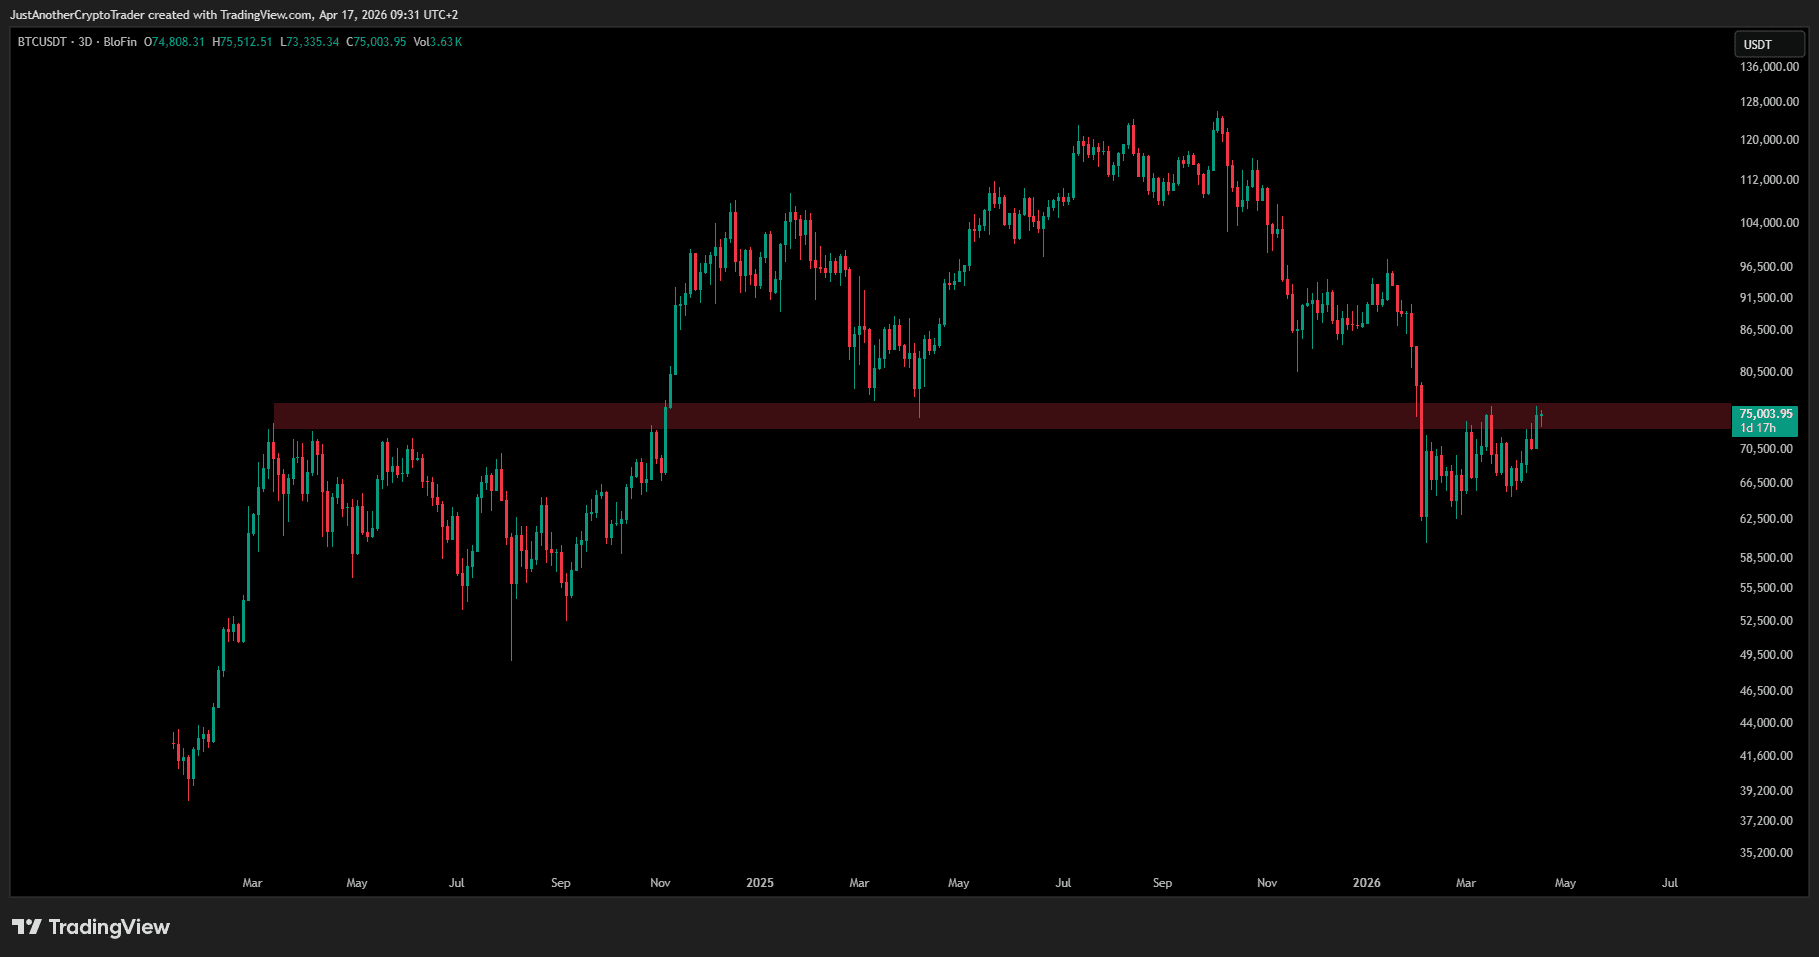Click the high price H75,512.51 value

pos(242,42)
